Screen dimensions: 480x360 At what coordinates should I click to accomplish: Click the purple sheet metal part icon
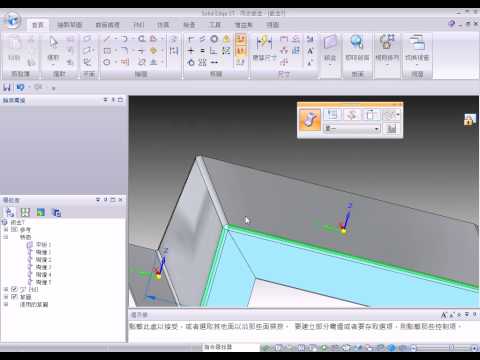pos(330,42)
